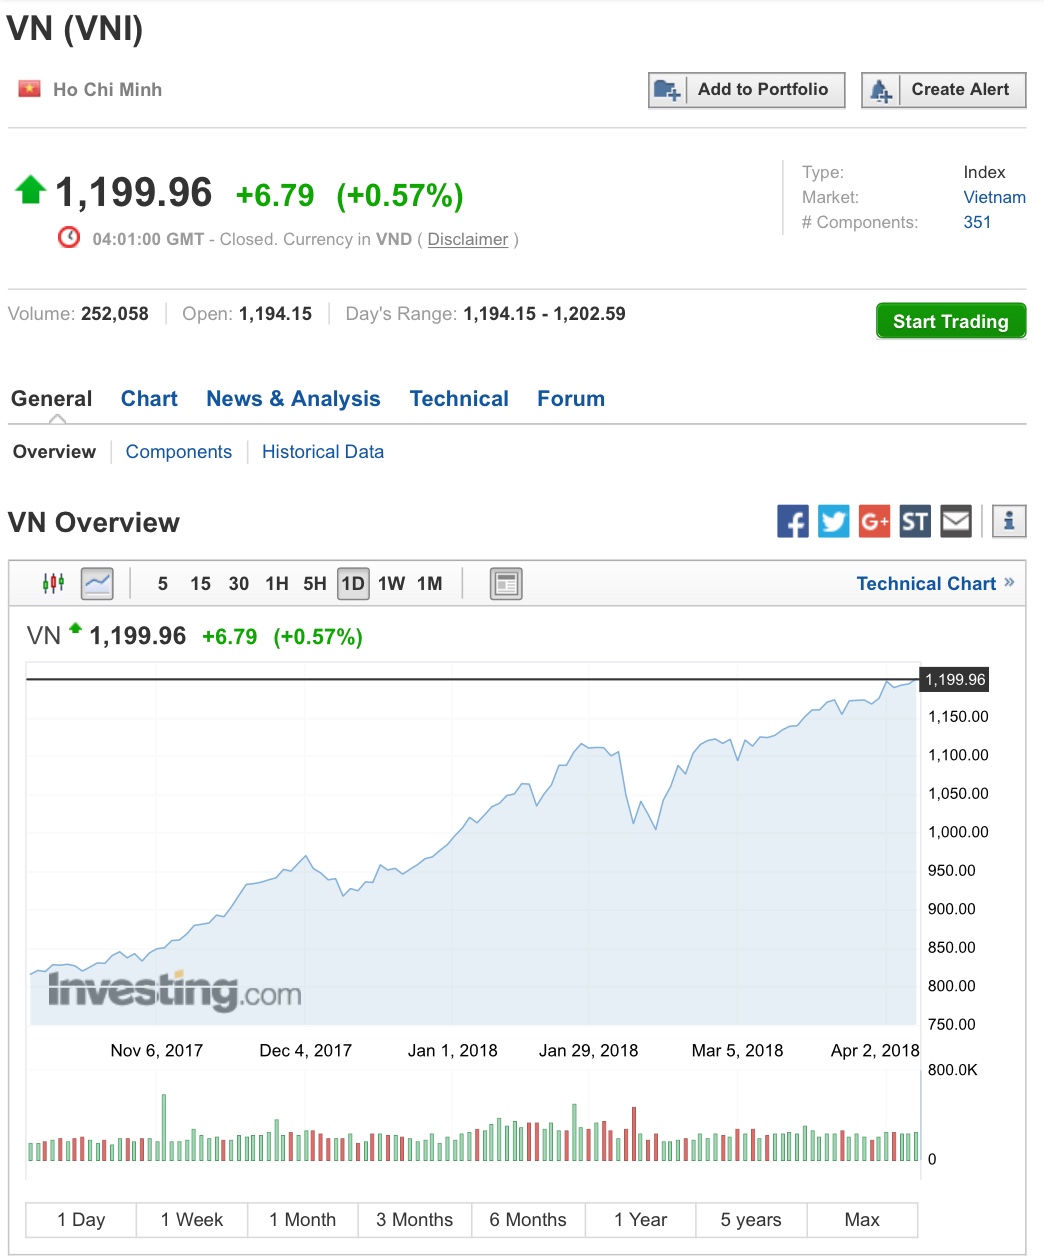The image size is (1044, 1256).
Task: Share via Google Plus icon
Action: click(x=874, y=521)
